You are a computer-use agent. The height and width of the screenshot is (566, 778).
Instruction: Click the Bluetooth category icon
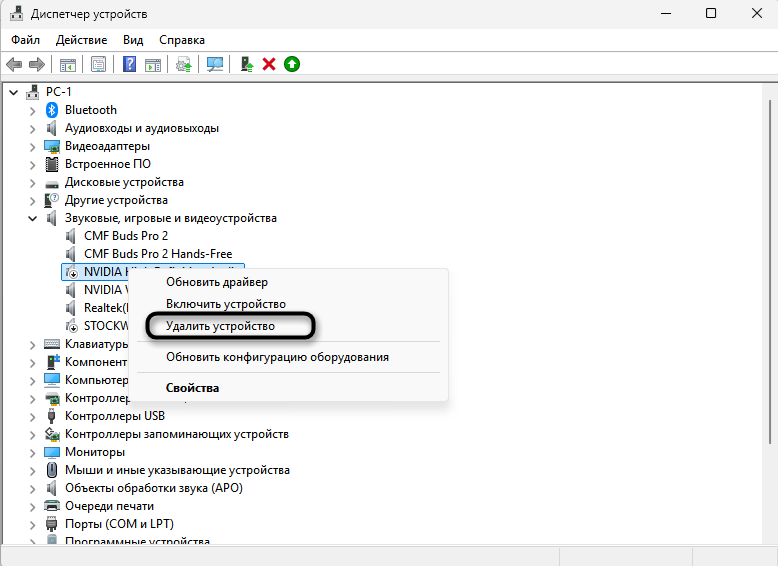[52, 110]
